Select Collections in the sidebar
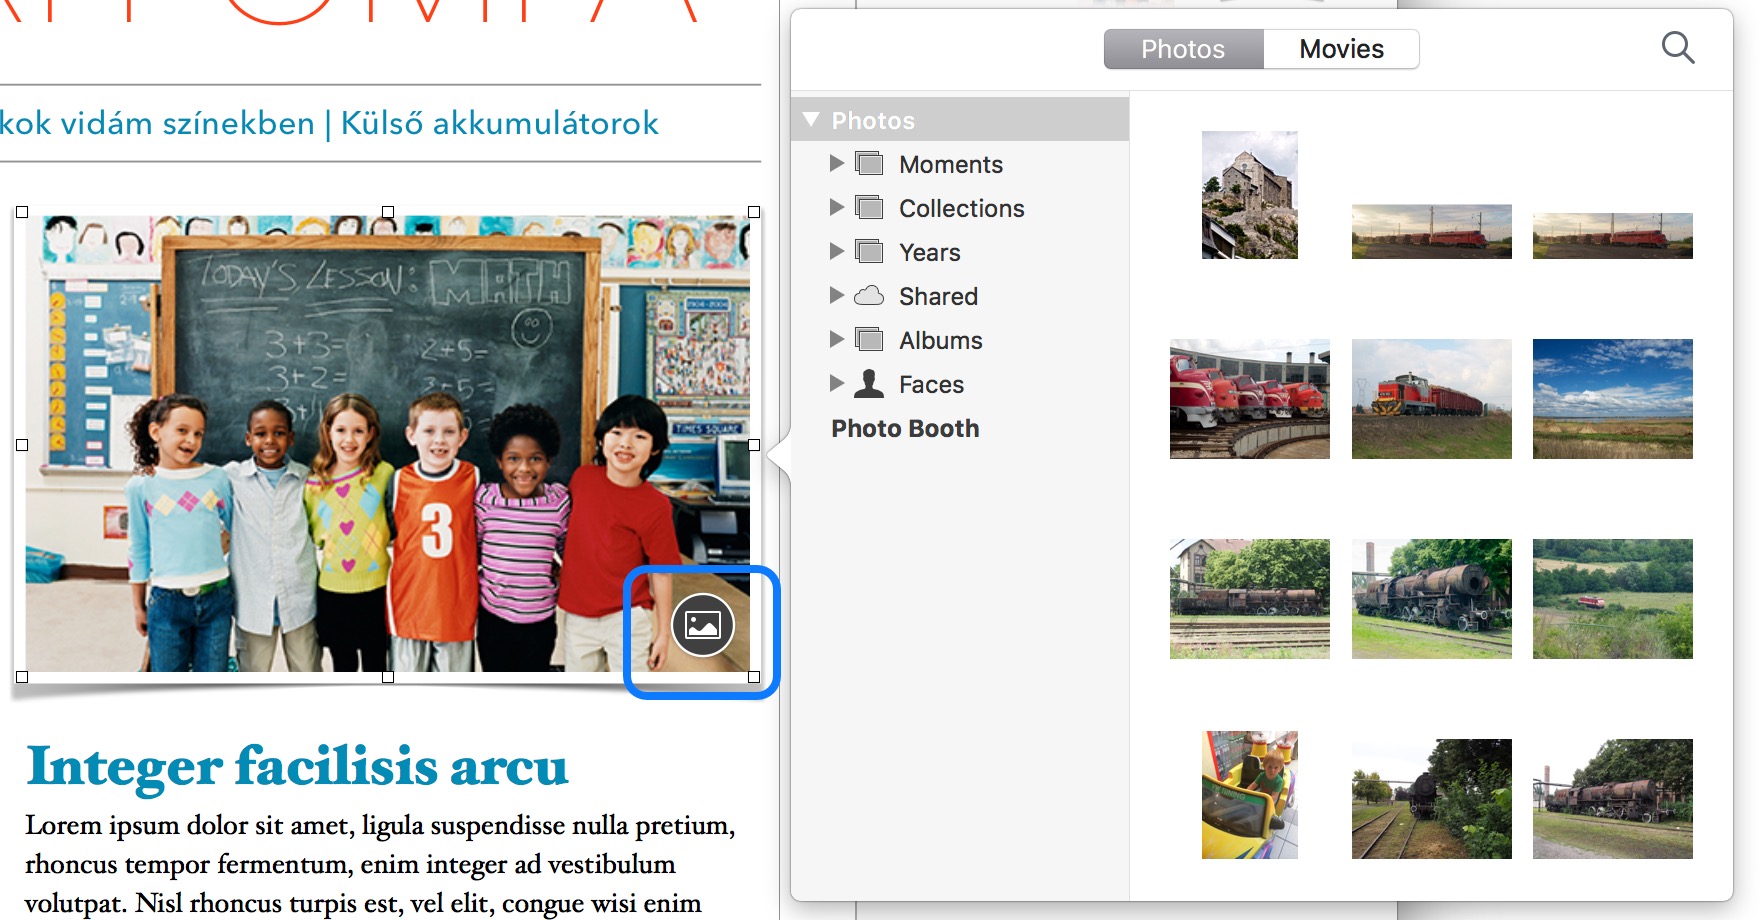 961,208
